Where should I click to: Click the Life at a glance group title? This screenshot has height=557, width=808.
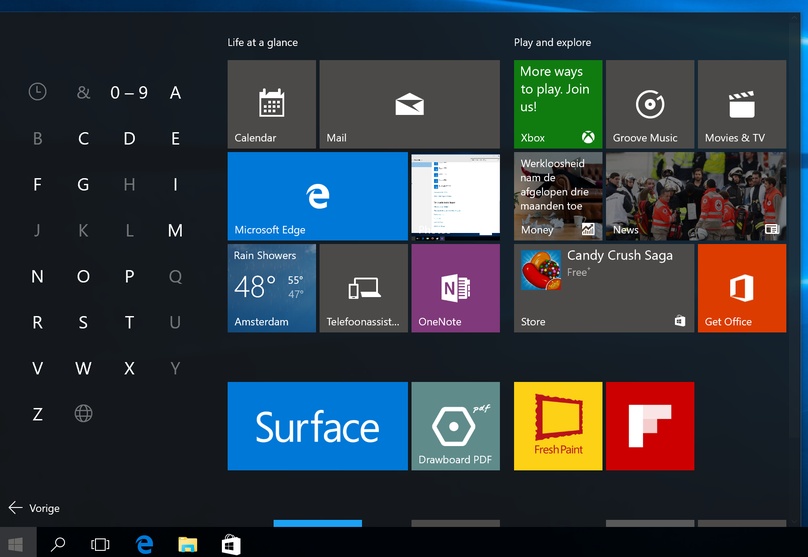(263, 42)
